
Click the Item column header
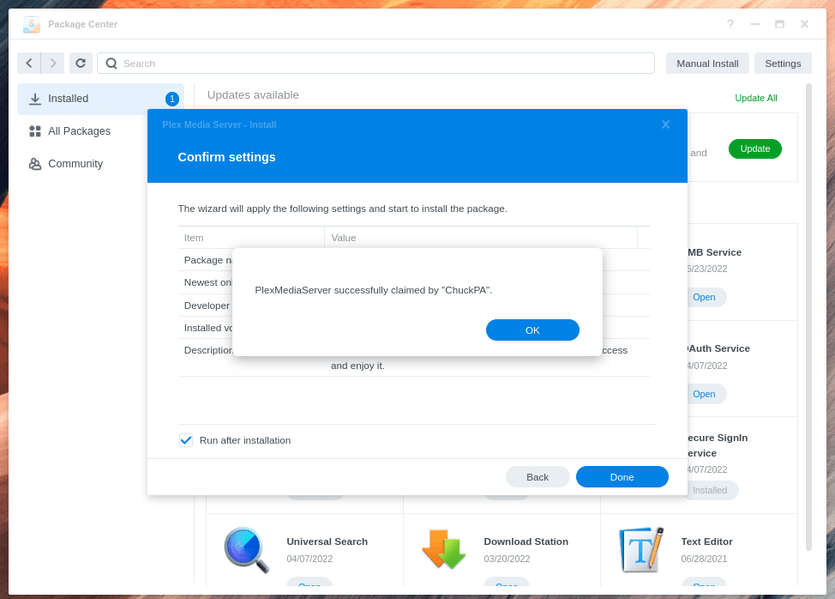tap(251, 238)
